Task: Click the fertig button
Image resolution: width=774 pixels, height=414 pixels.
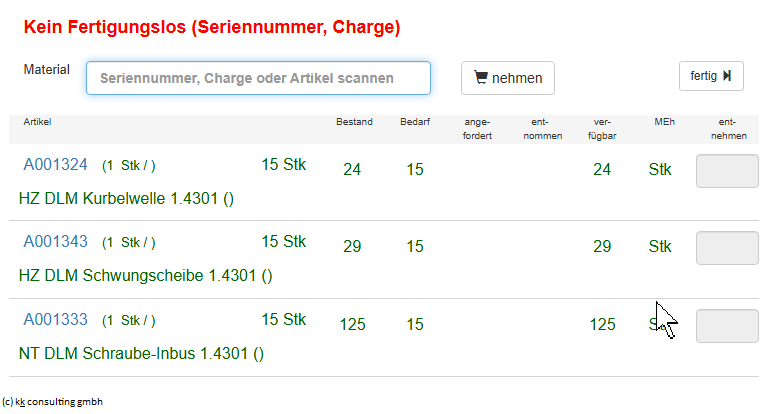Action: pos(711,76)
